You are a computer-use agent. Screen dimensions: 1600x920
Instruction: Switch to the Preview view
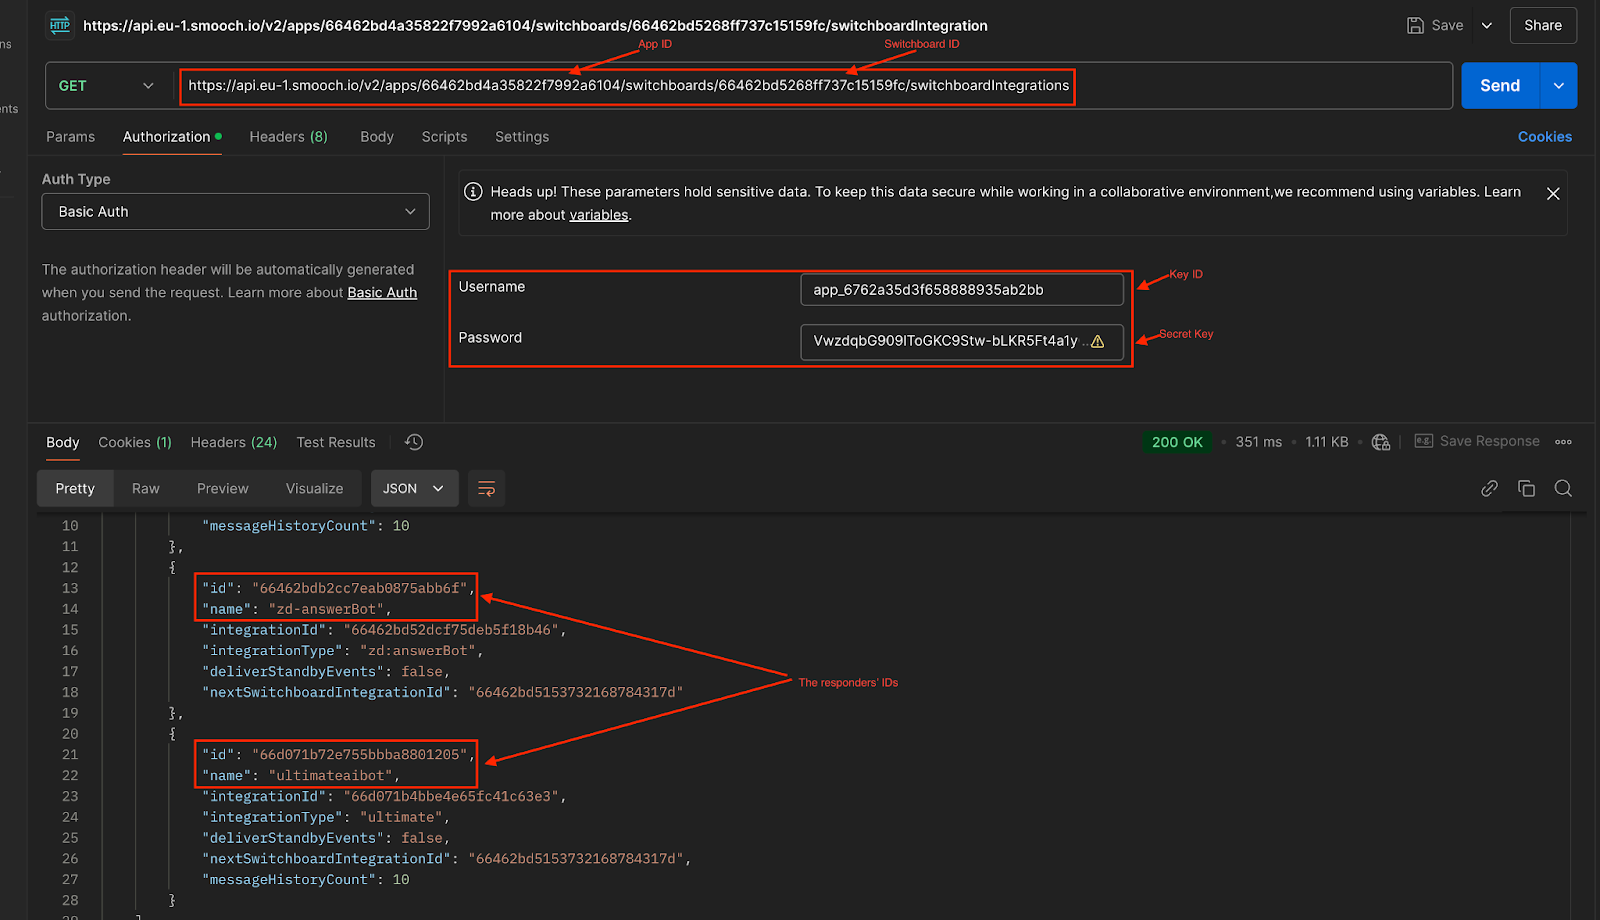pos(223,489)
